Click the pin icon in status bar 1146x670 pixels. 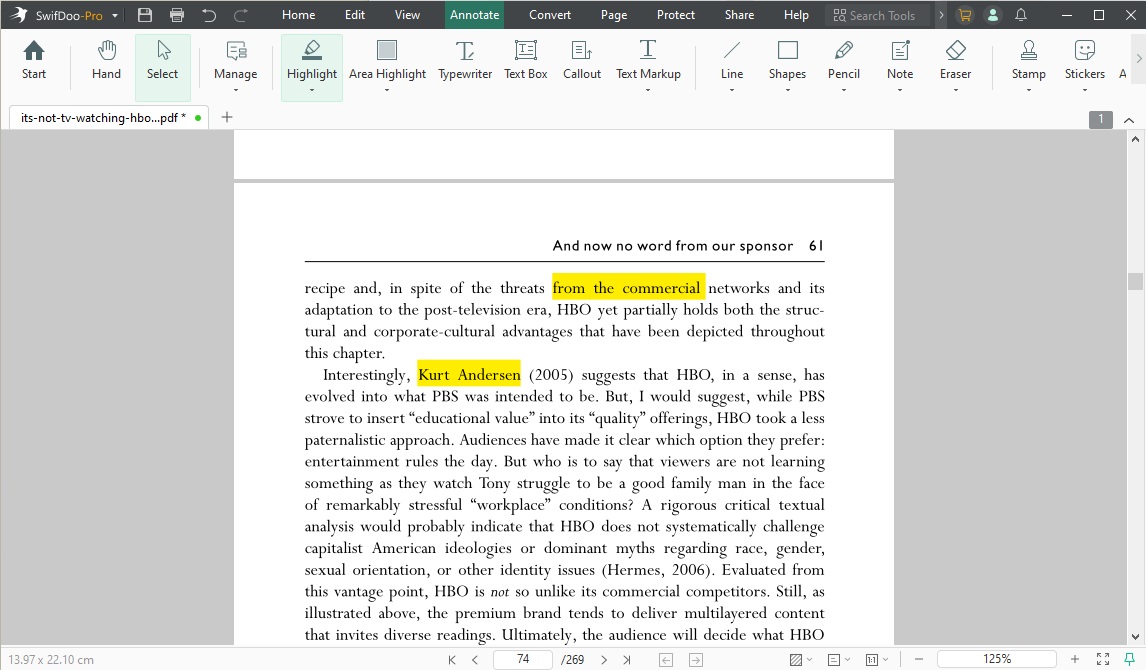coord(1129,659)
